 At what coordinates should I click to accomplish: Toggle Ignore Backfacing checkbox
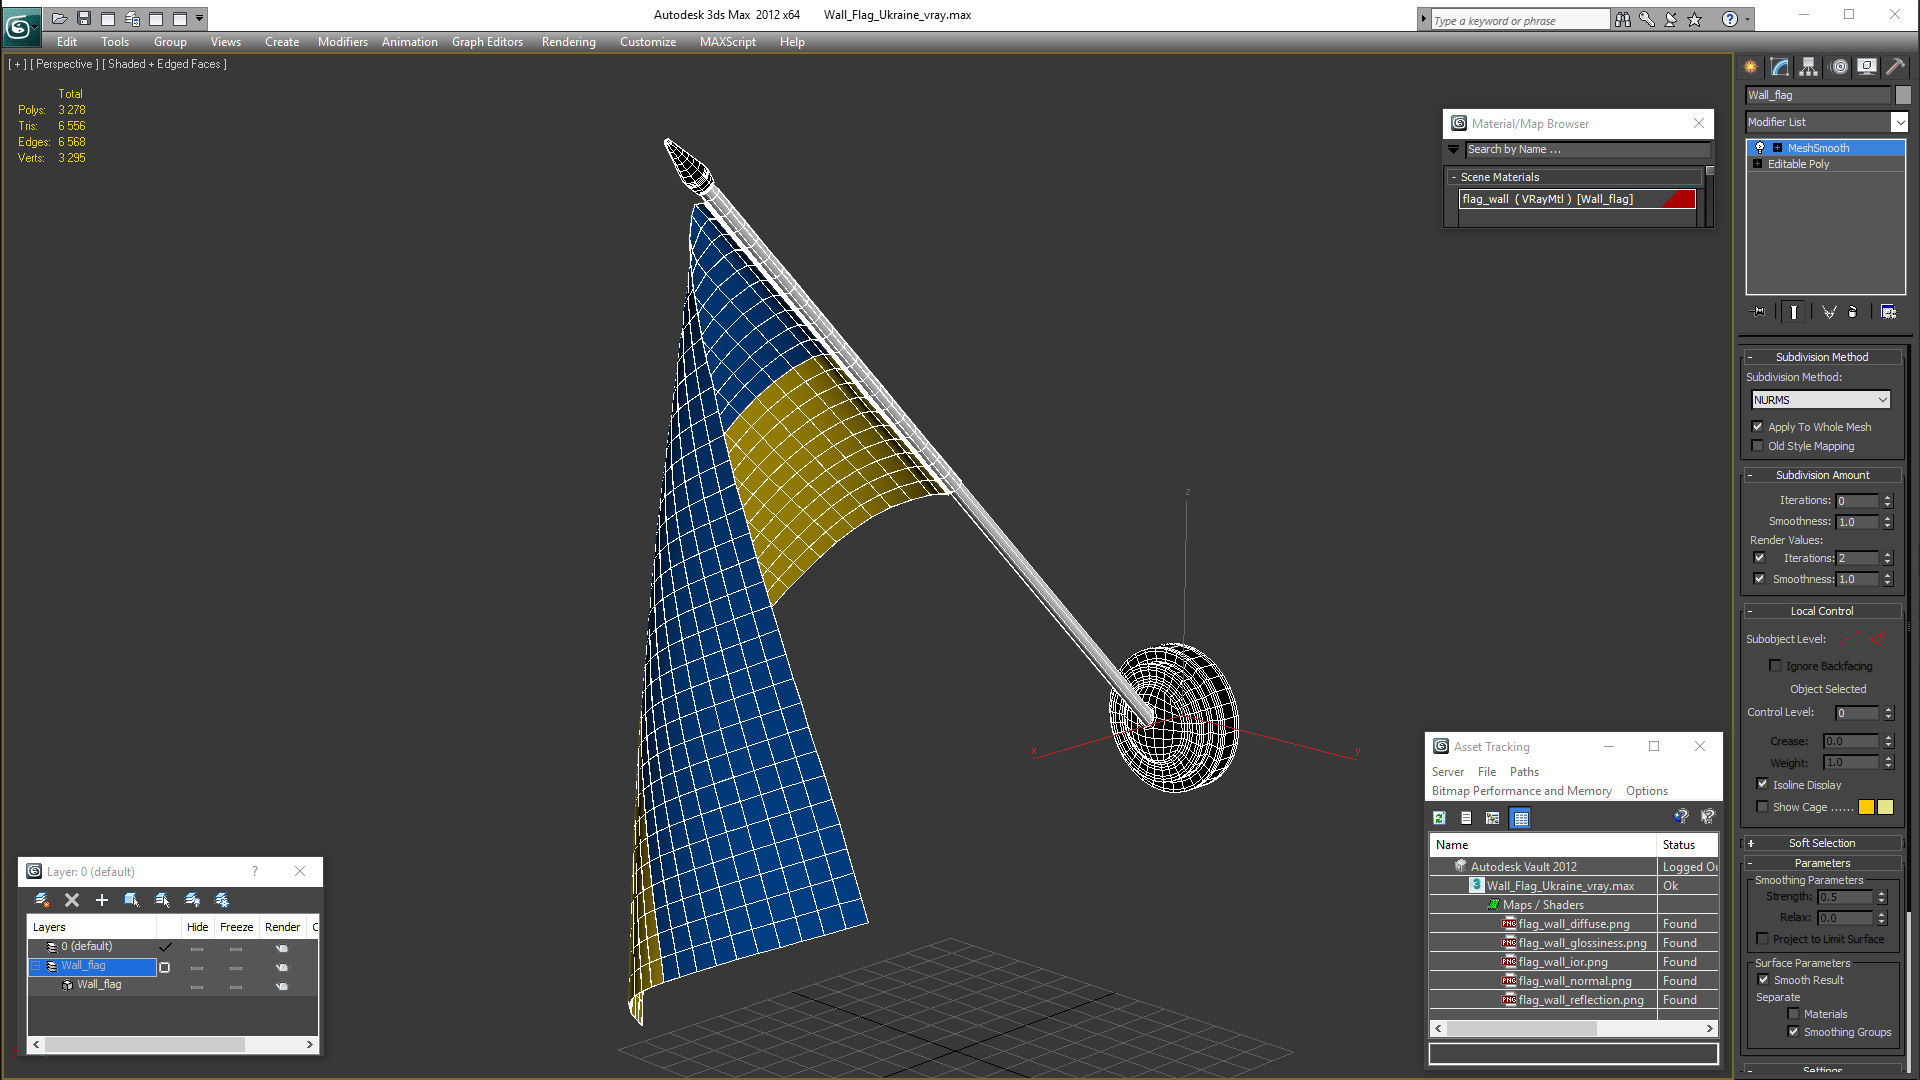click(1776, 666)
